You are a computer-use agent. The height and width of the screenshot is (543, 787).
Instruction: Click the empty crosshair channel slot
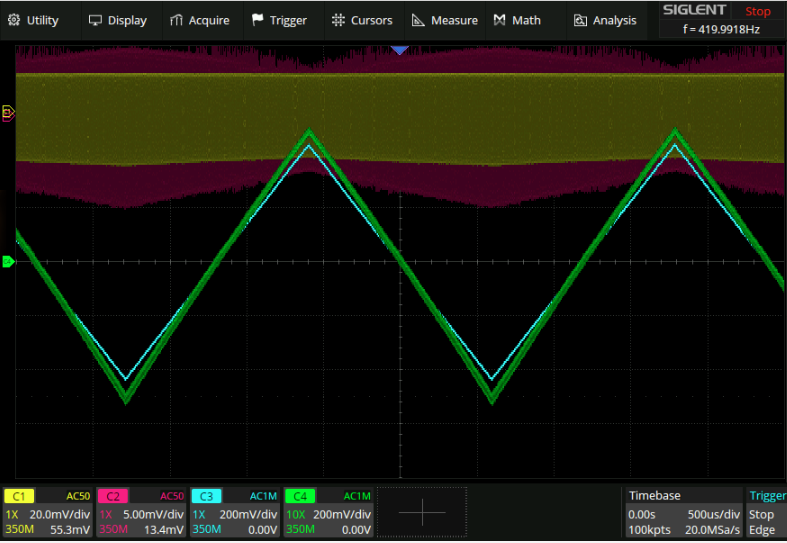[x=422, y=512]
